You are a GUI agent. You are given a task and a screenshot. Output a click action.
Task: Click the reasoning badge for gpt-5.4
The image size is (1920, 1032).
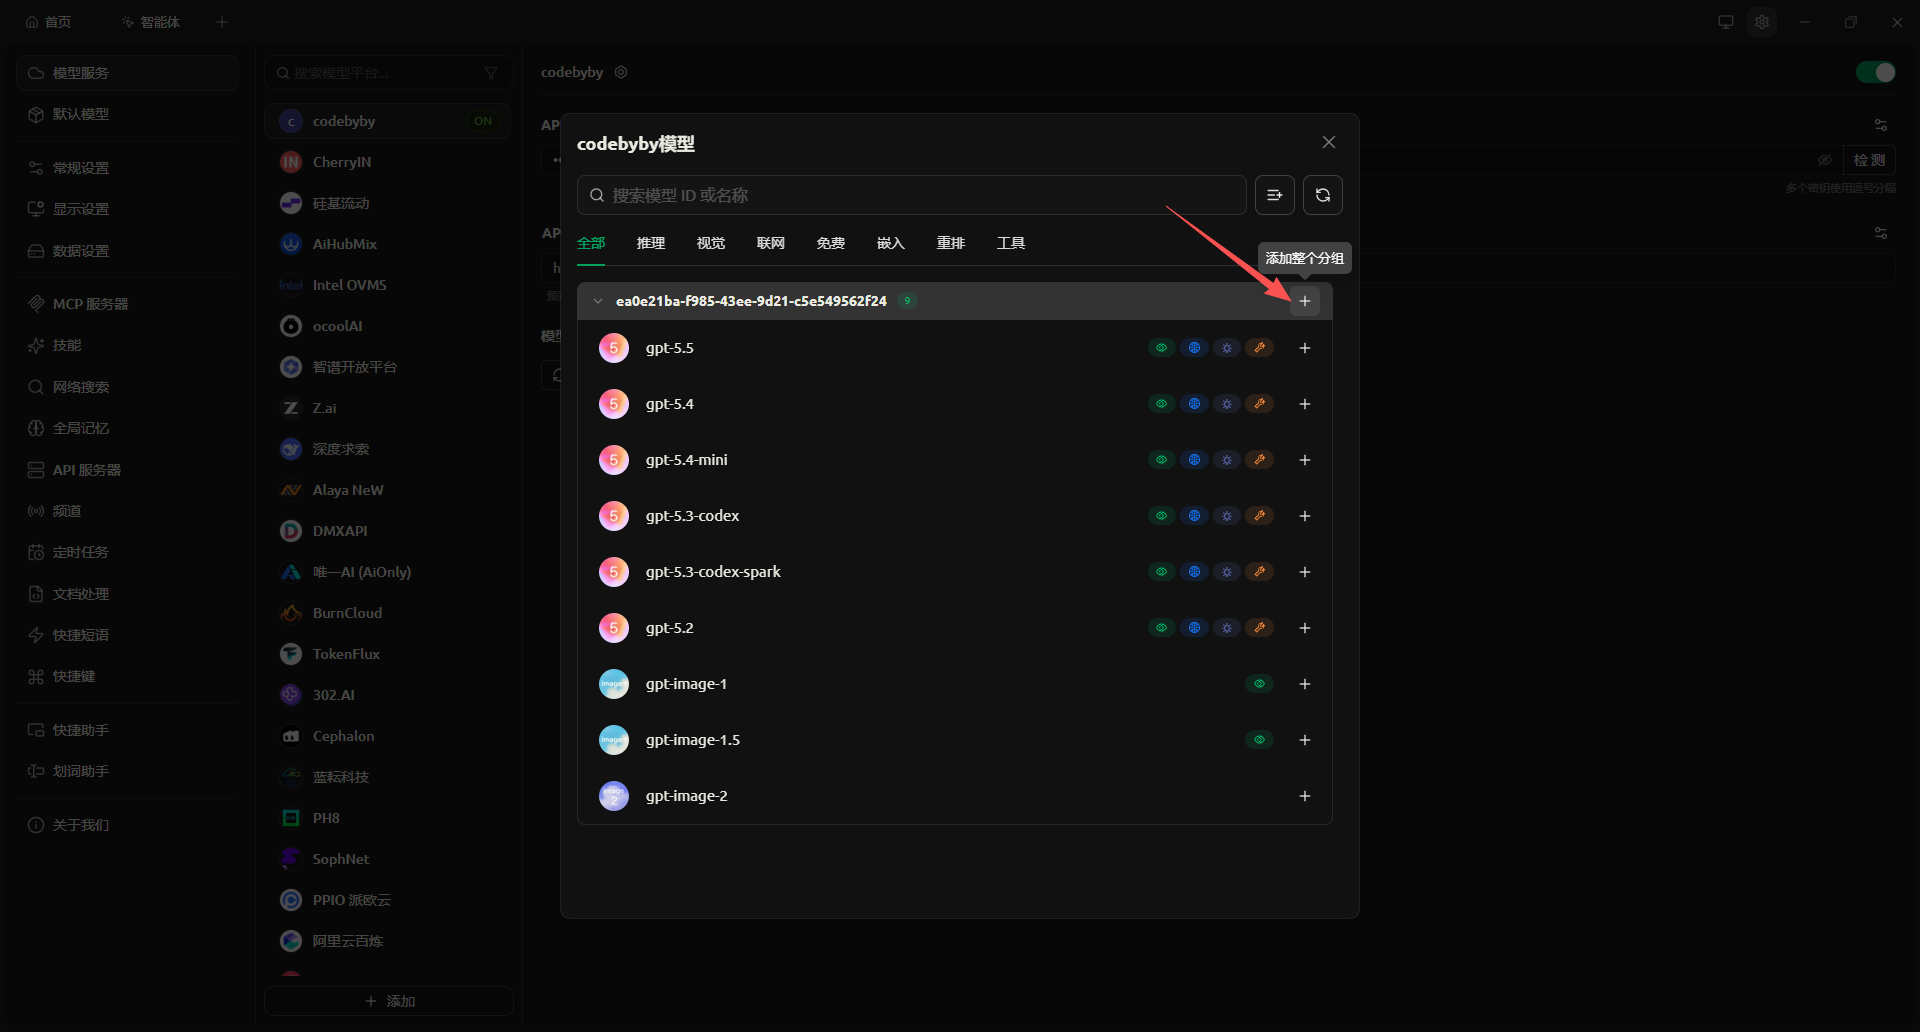coord(1227,404)
